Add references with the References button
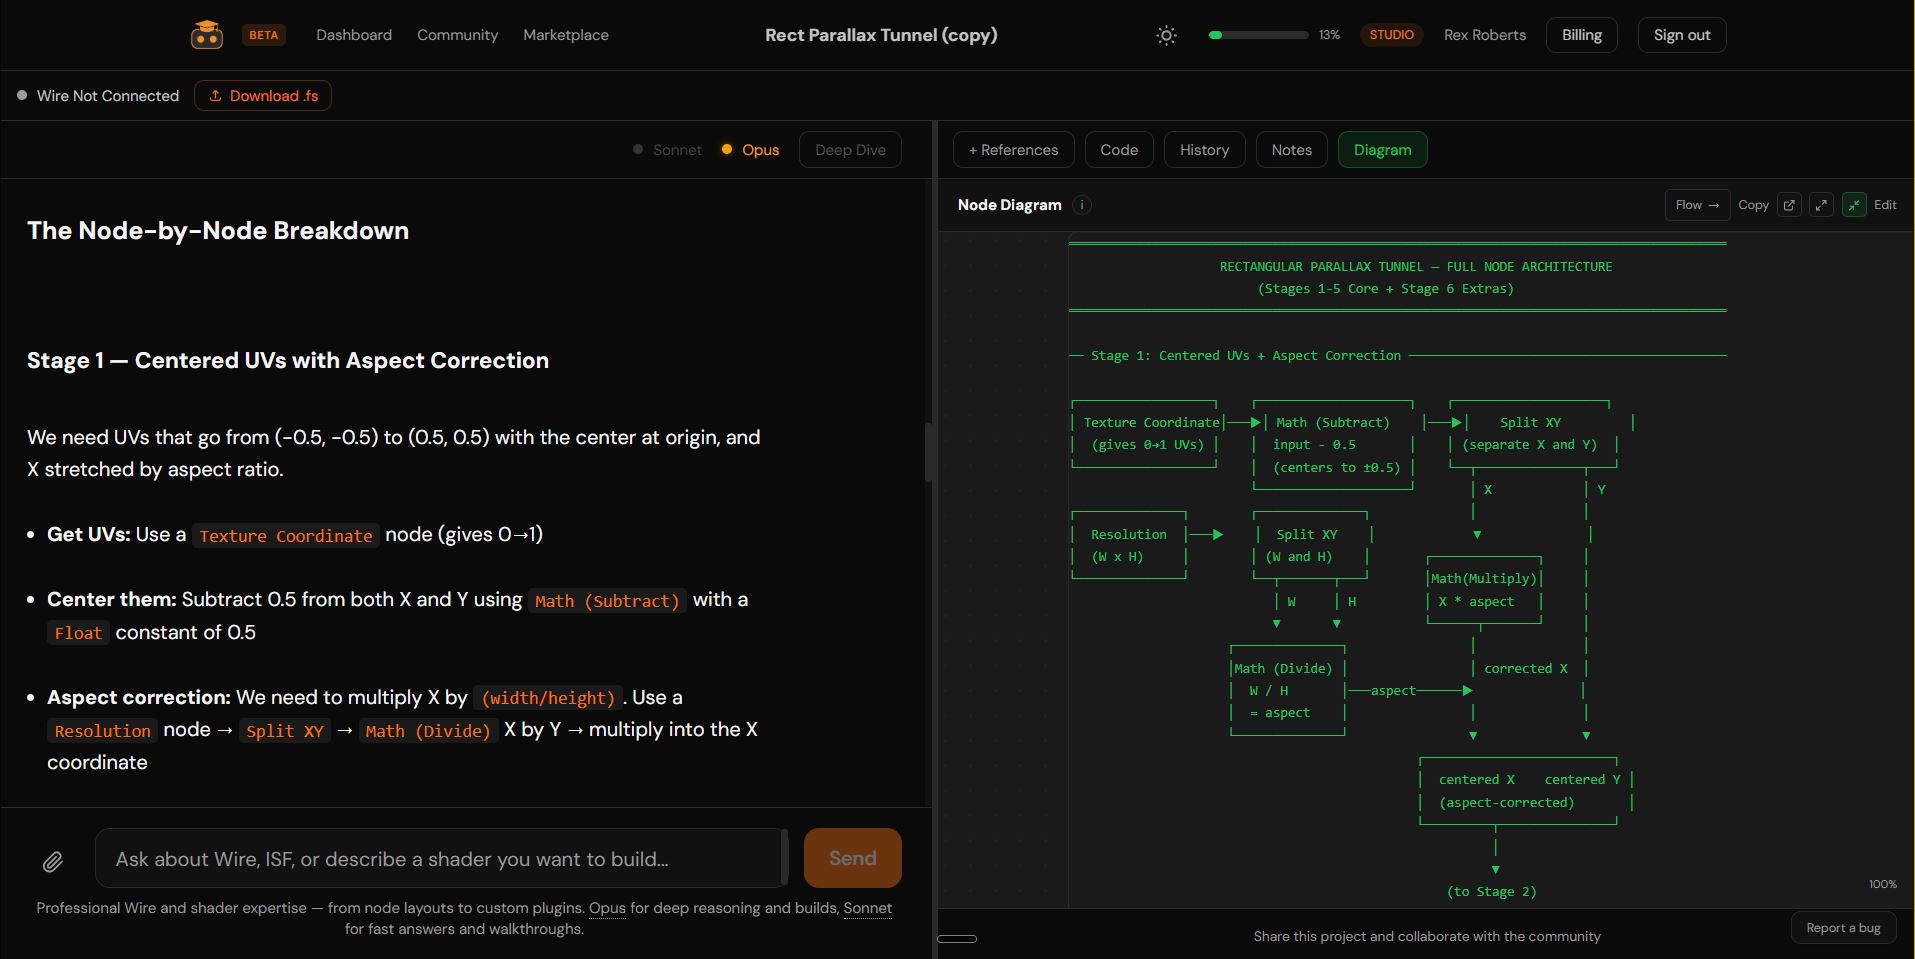Screen dimensions: 1915x959 click(1013, 150)
